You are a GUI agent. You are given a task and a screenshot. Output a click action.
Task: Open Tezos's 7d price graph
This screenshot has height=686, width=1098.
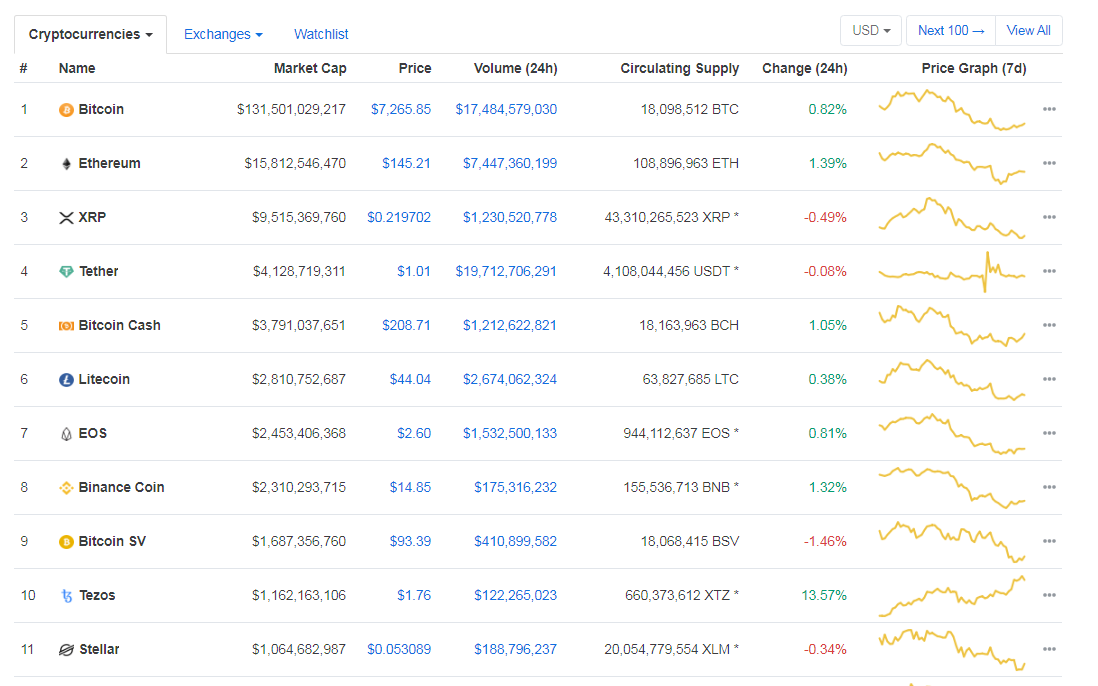[x=952, y=596]
